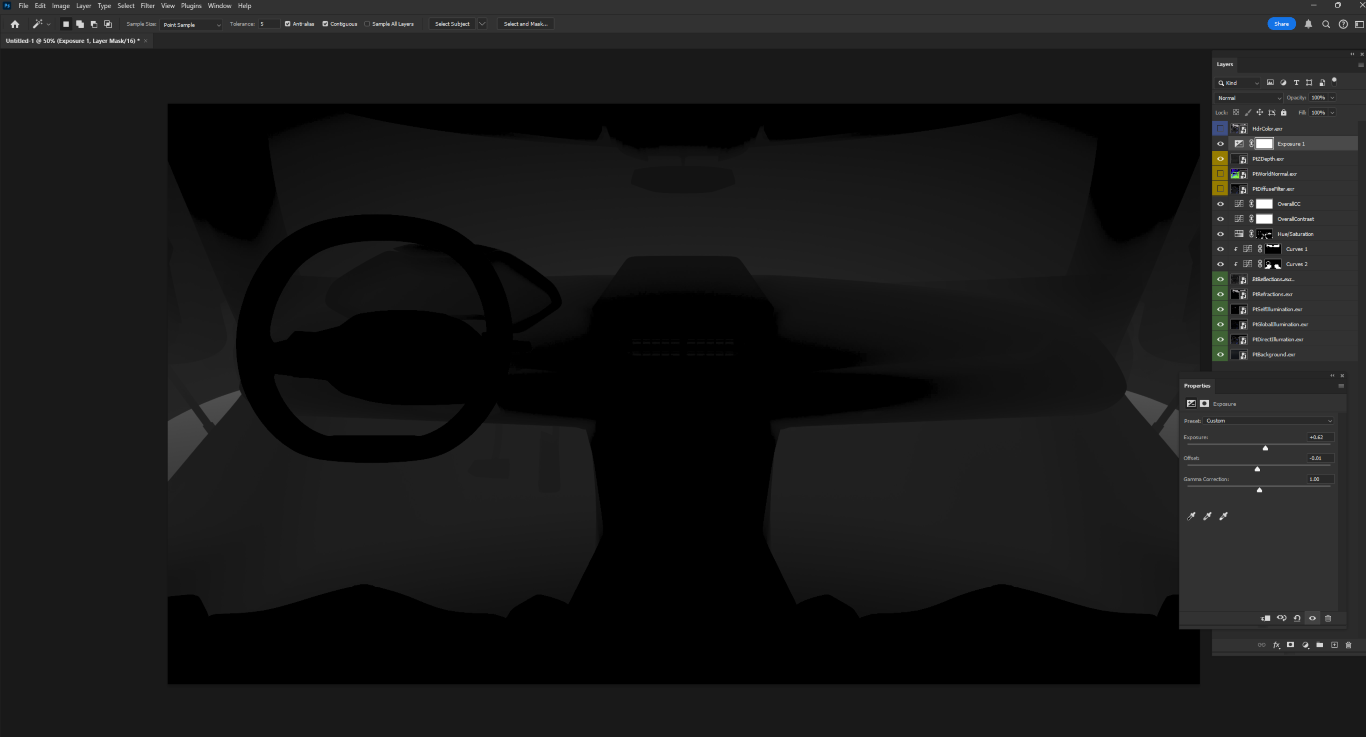Click the Home icon in options bar

[15, 24]
